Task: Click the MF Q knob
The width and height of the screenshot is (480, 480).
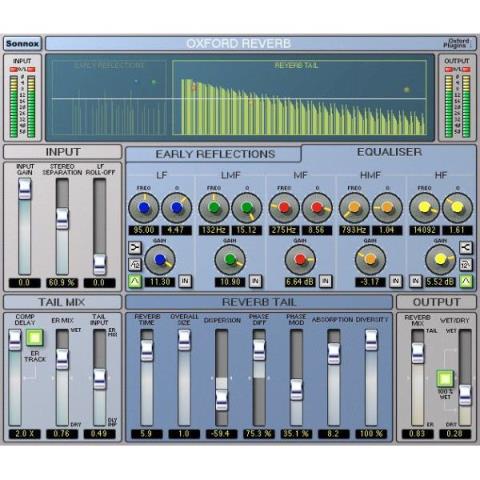Action: click(317, 208)
